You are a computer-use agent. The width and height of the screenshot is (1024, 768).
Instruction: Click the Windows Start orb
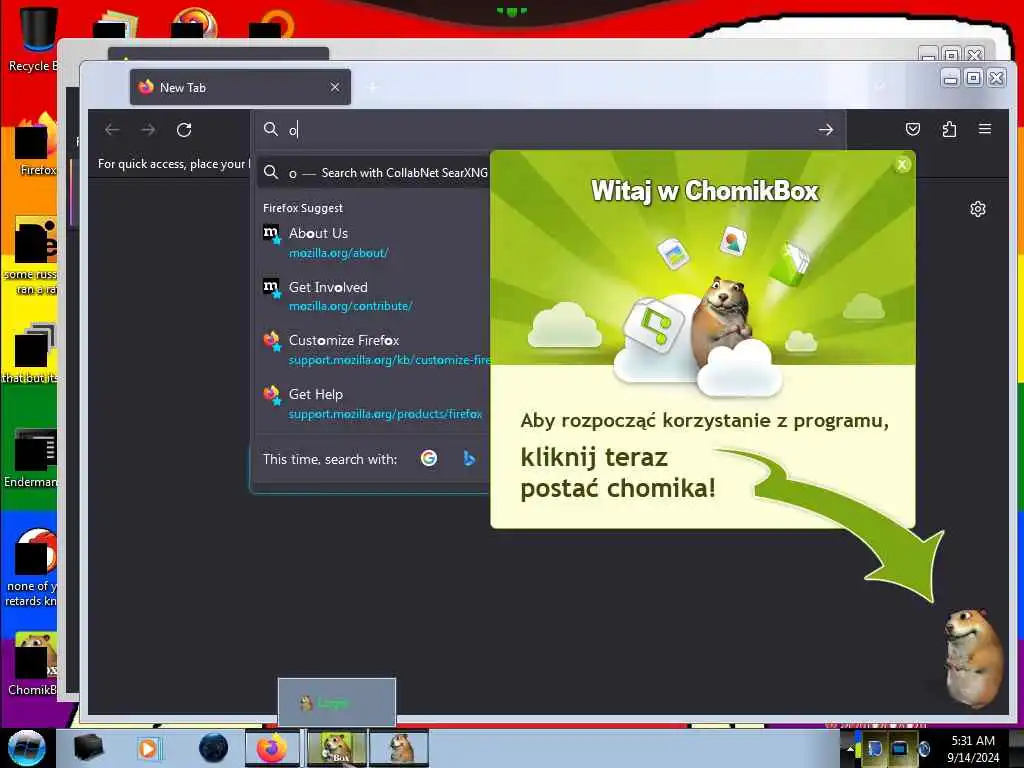[26, 748]
